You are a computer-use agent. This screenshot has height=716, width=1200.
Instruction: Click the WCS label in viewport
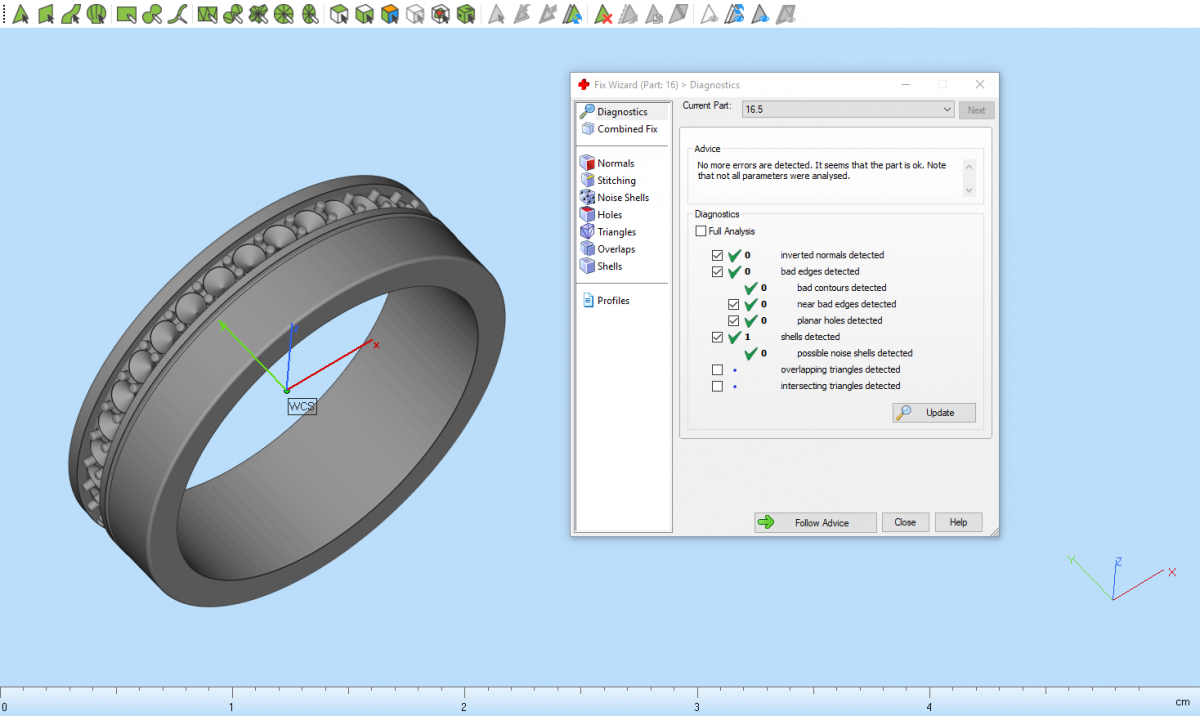tap(301, 407)
